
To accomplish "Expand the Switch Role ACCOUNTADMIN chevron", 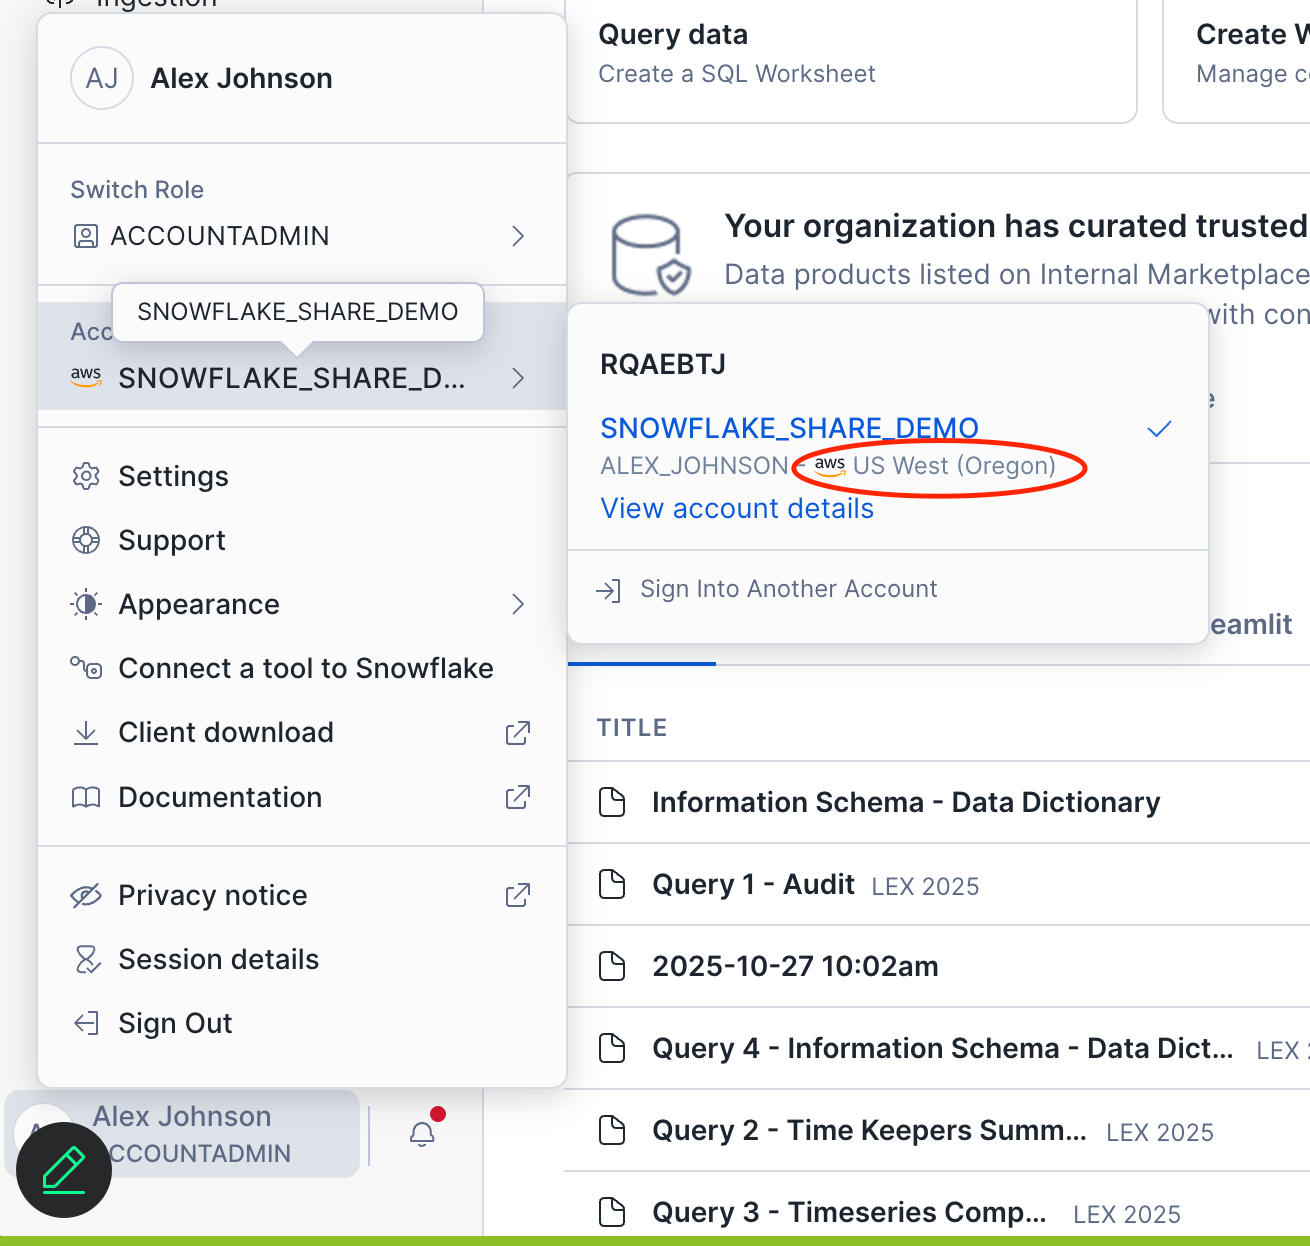I will pos(517,236).
